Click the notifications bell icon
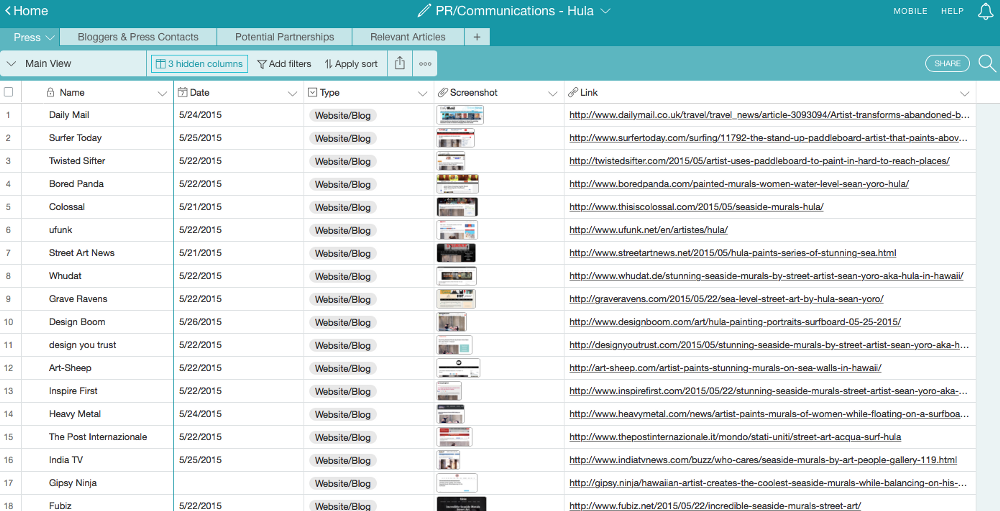1000x511 pixels. [x=986, y=11]
